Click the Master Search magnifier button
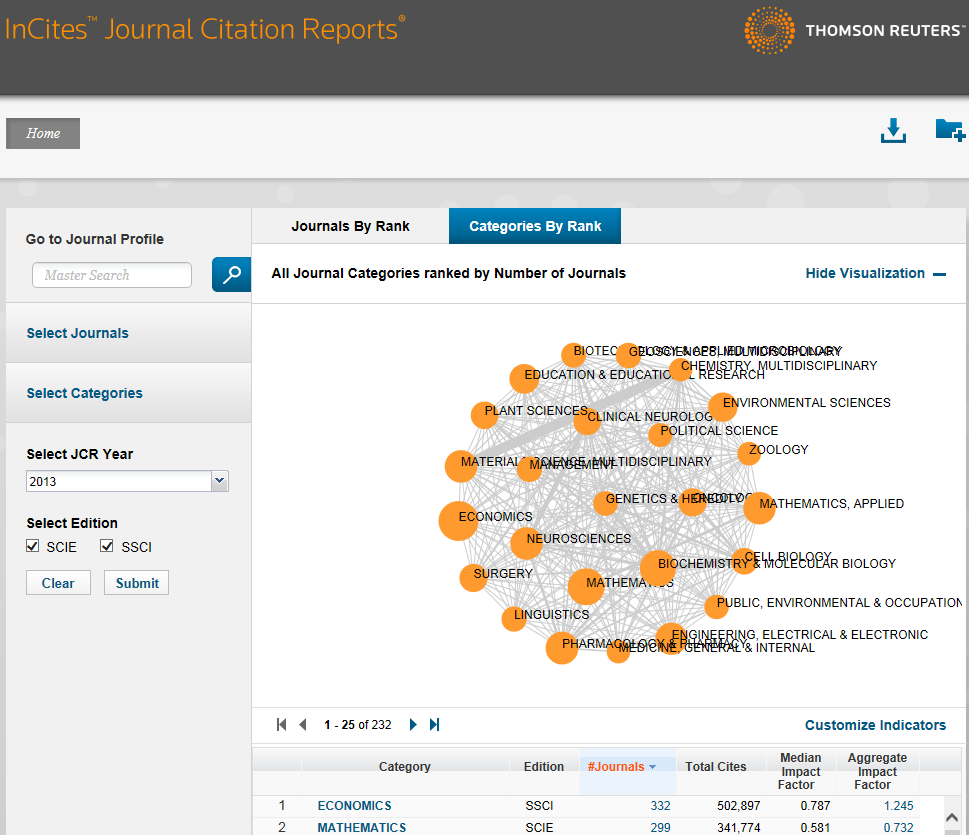The image size is (969, 835). pyautogui.click(x=231, y=274)
